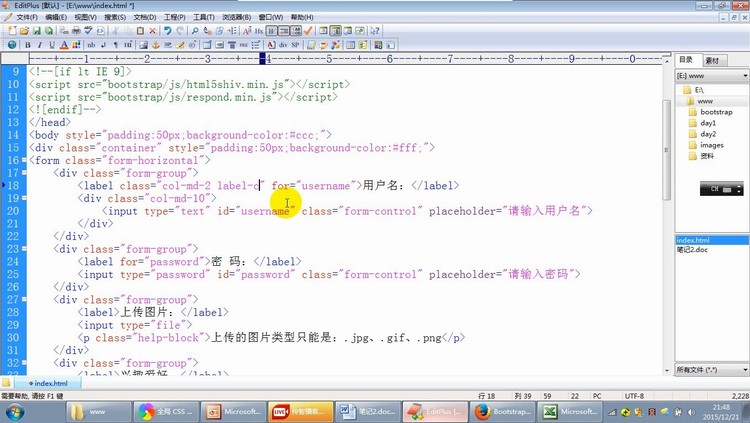The width and height of the screenshot is (750, 423).
Task: Toggle word wrap W button
Action: tap(271, 31)
